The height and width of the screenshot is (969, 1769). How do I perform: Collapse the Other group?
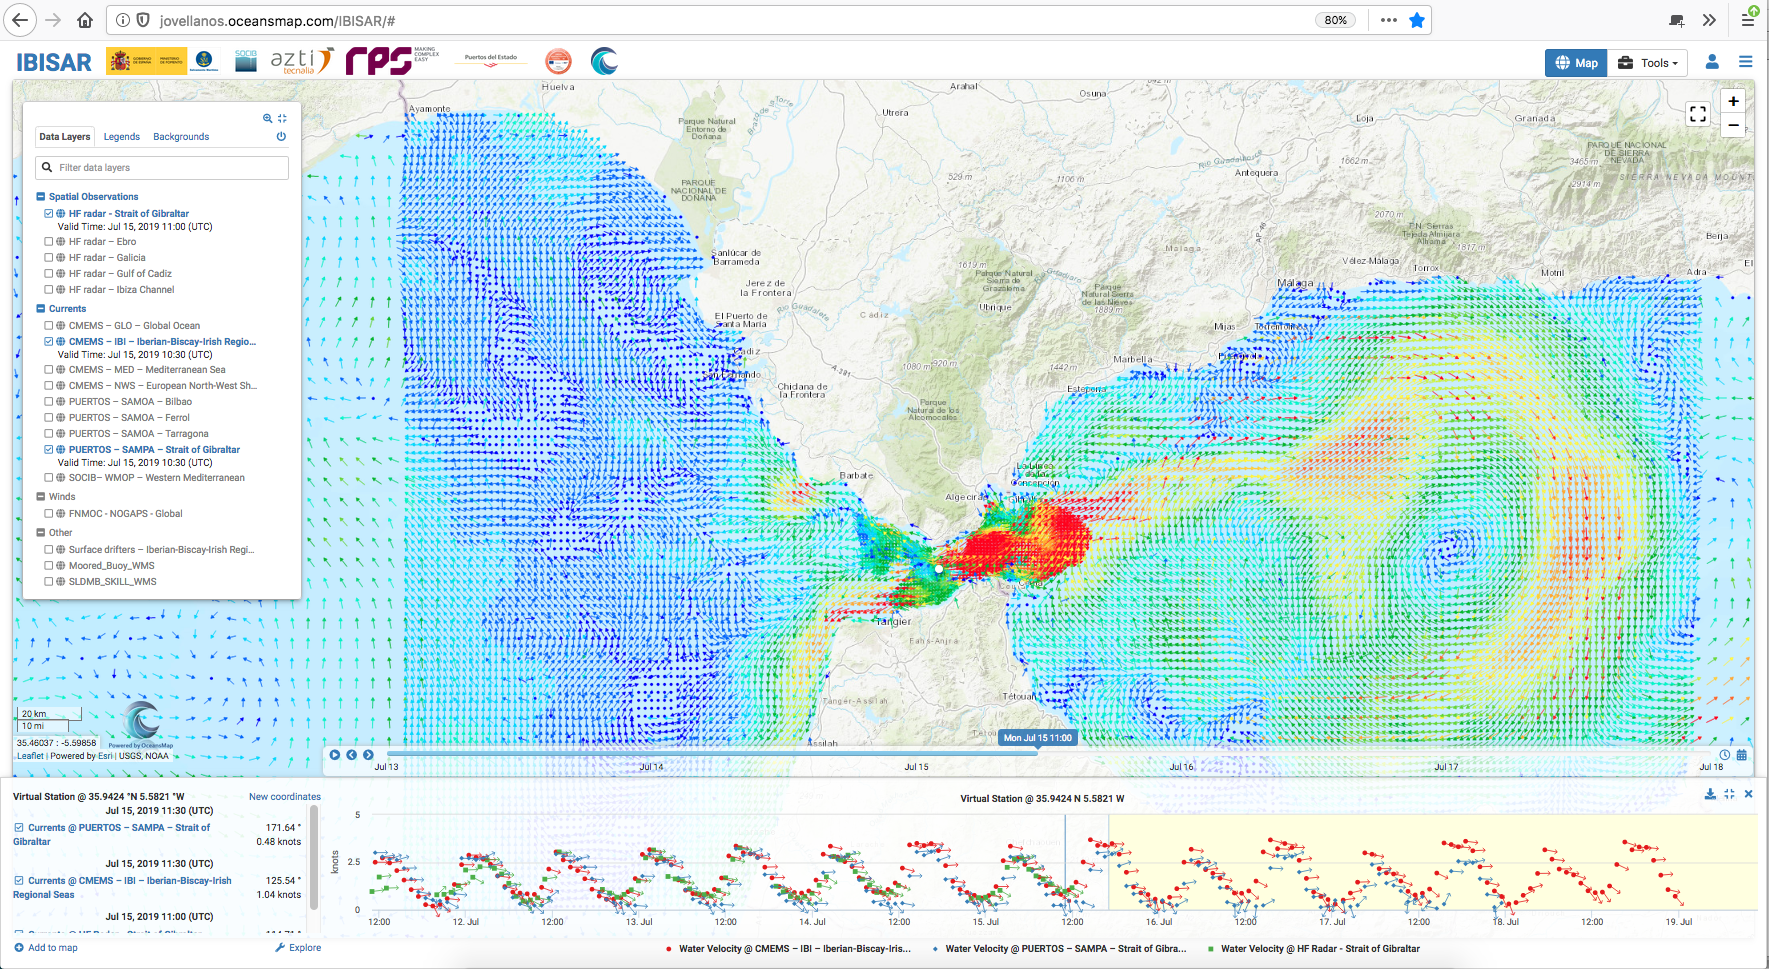41,533
